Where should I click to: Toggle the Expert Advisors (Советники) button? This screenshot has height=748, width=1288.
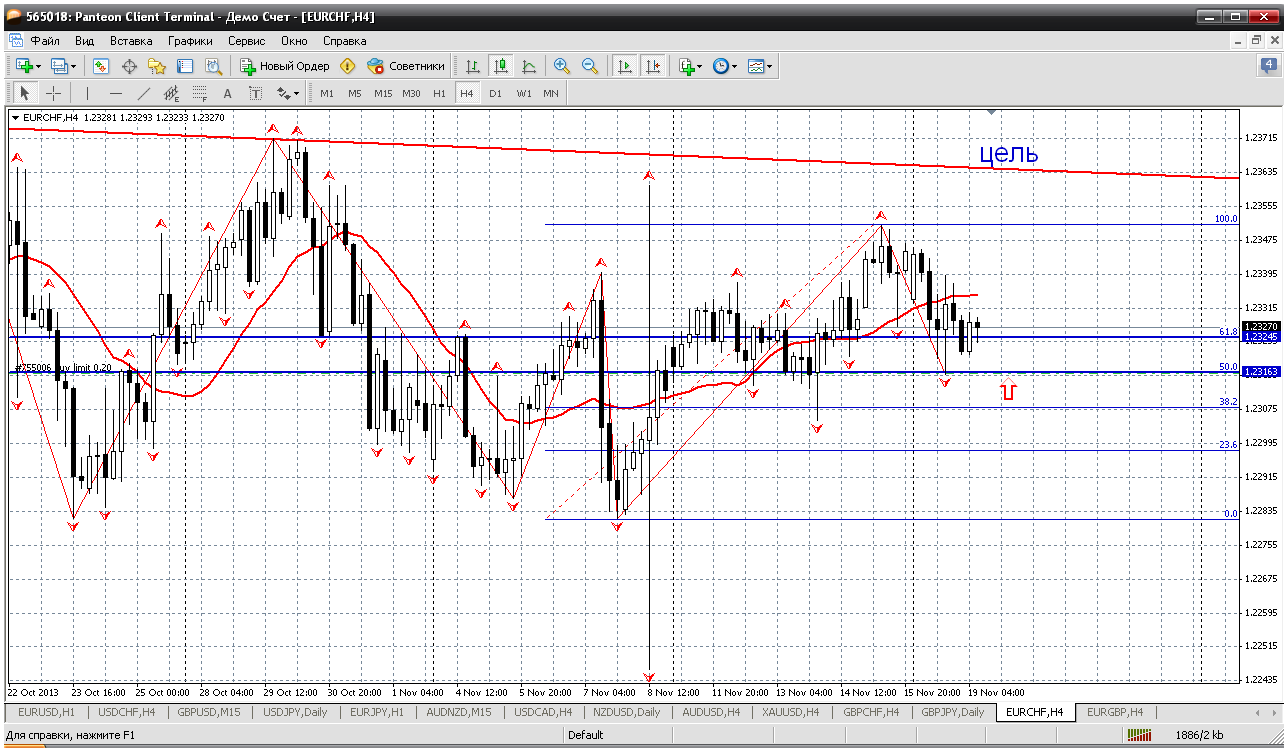(406, 66)
